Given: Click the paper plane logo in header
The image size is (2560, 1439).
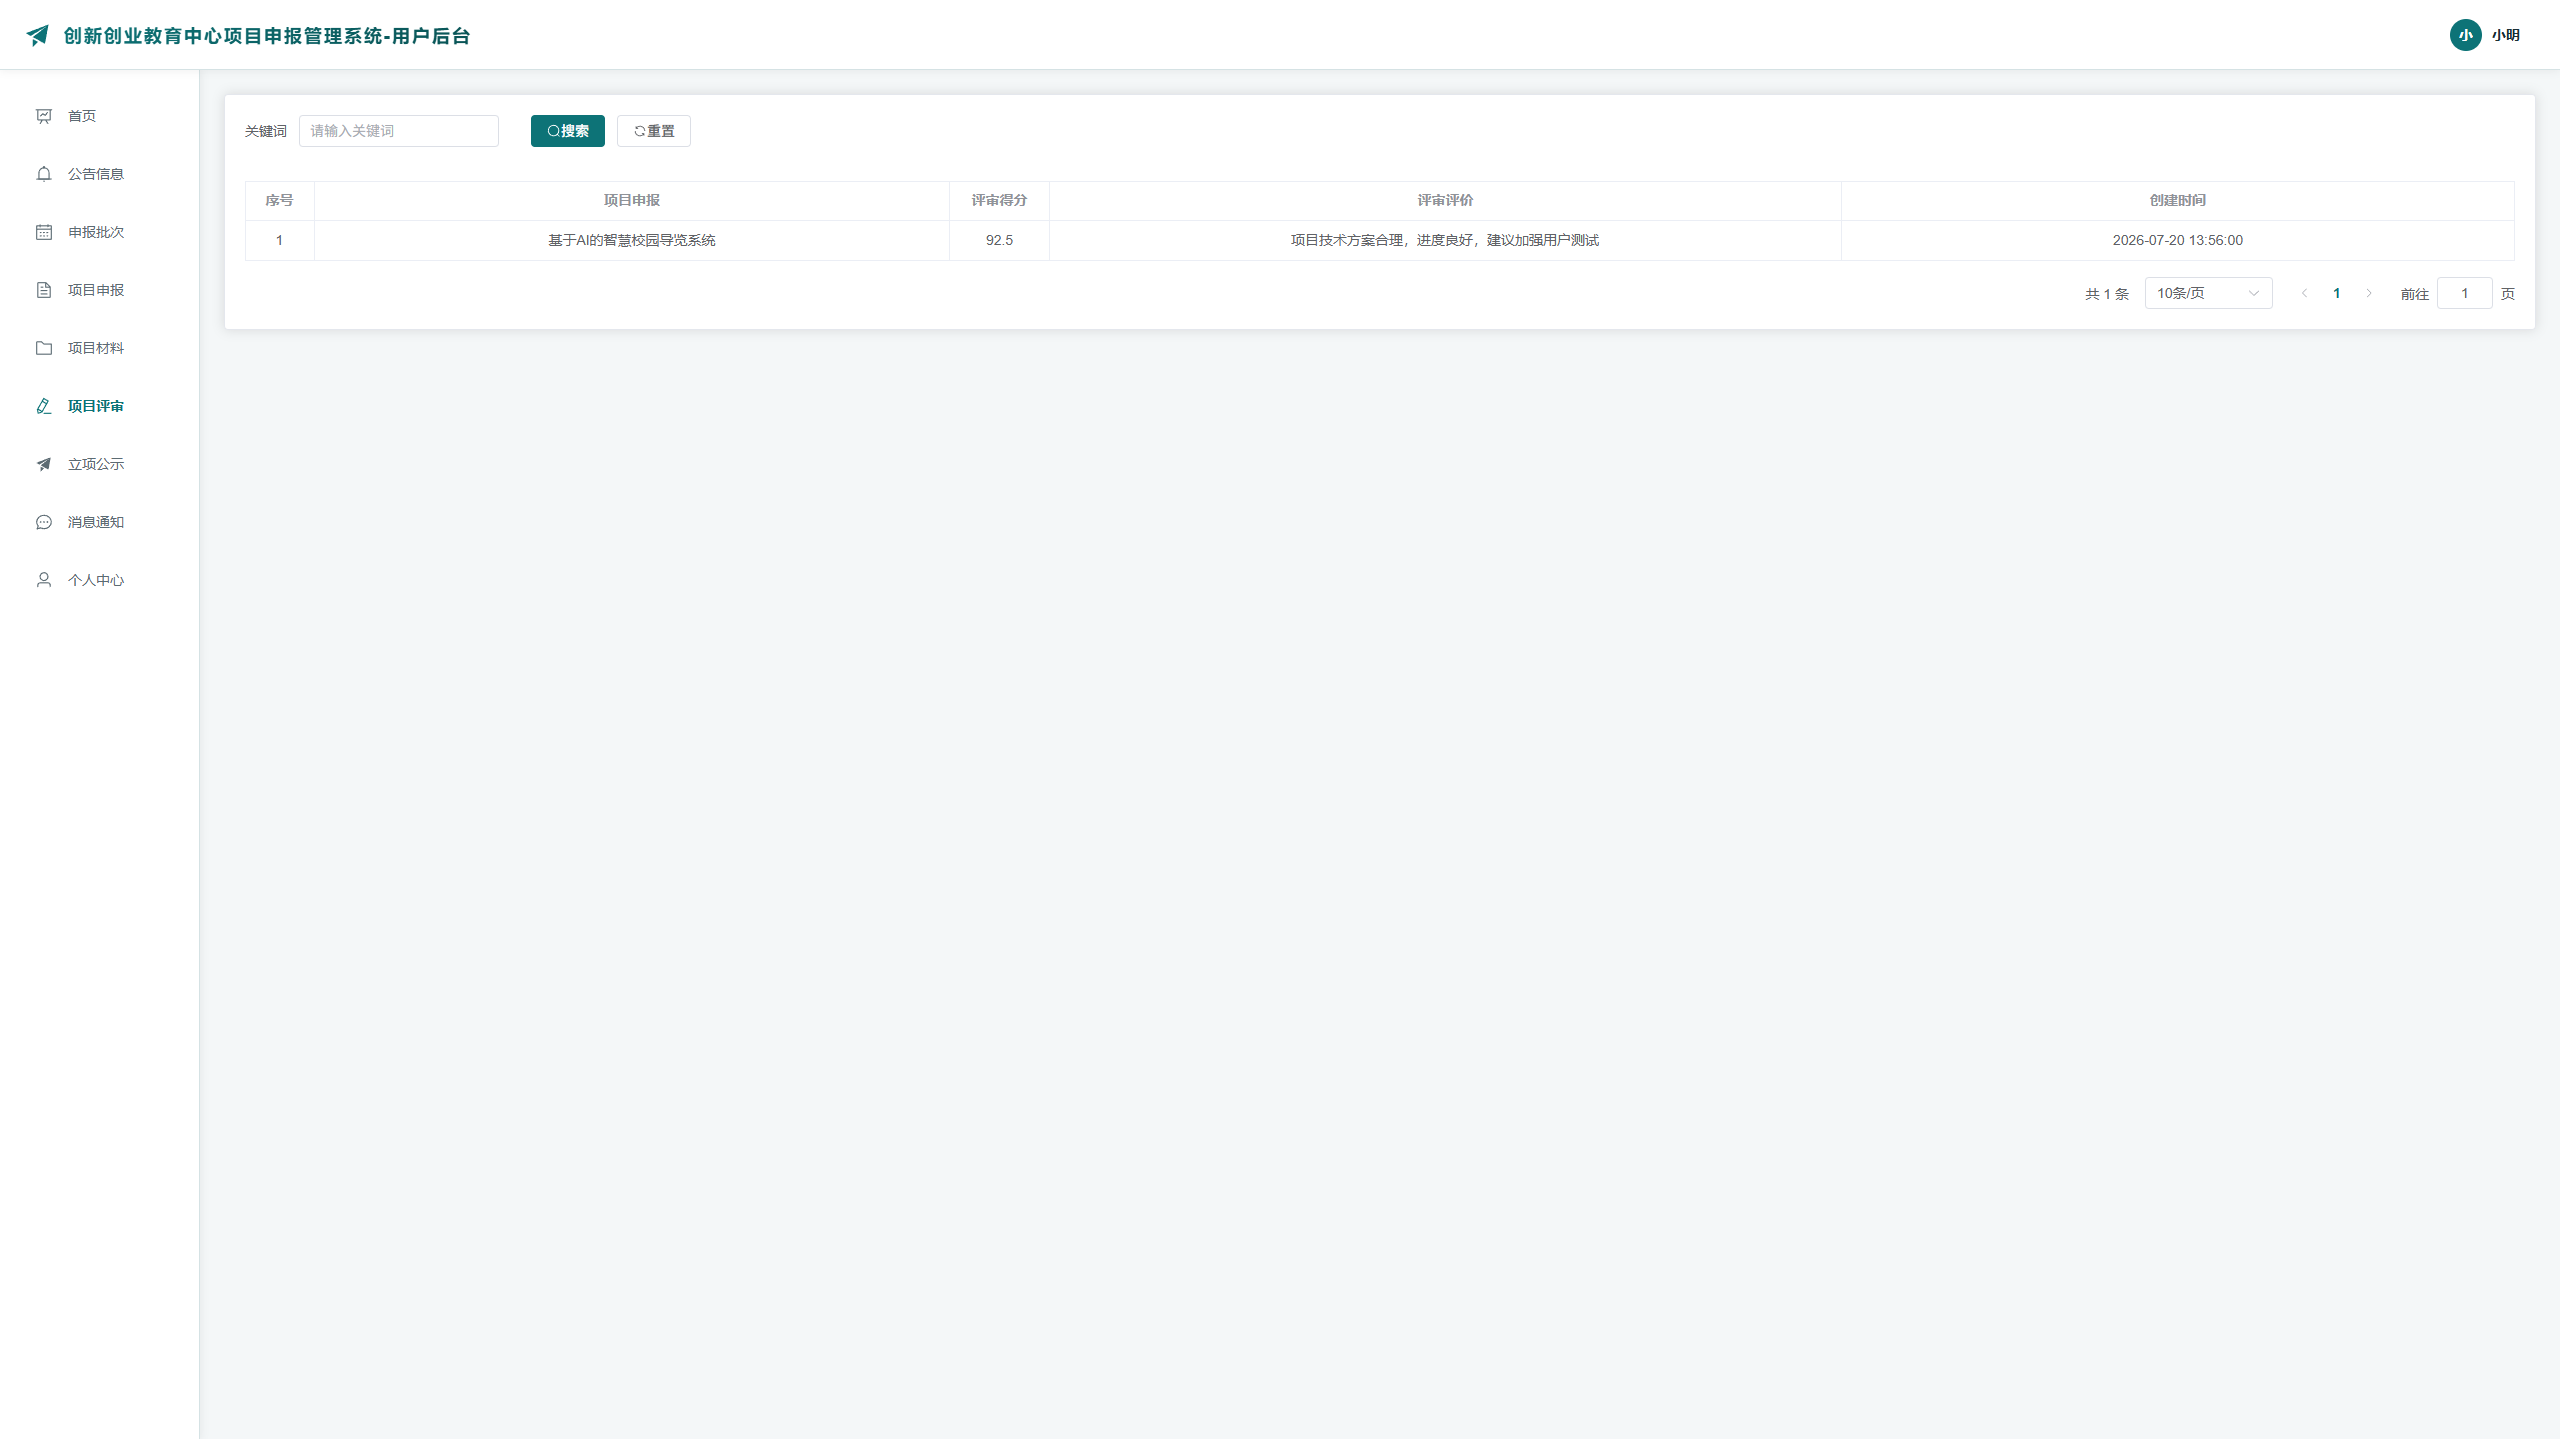Looking at the screenshot, I should 38,36.
